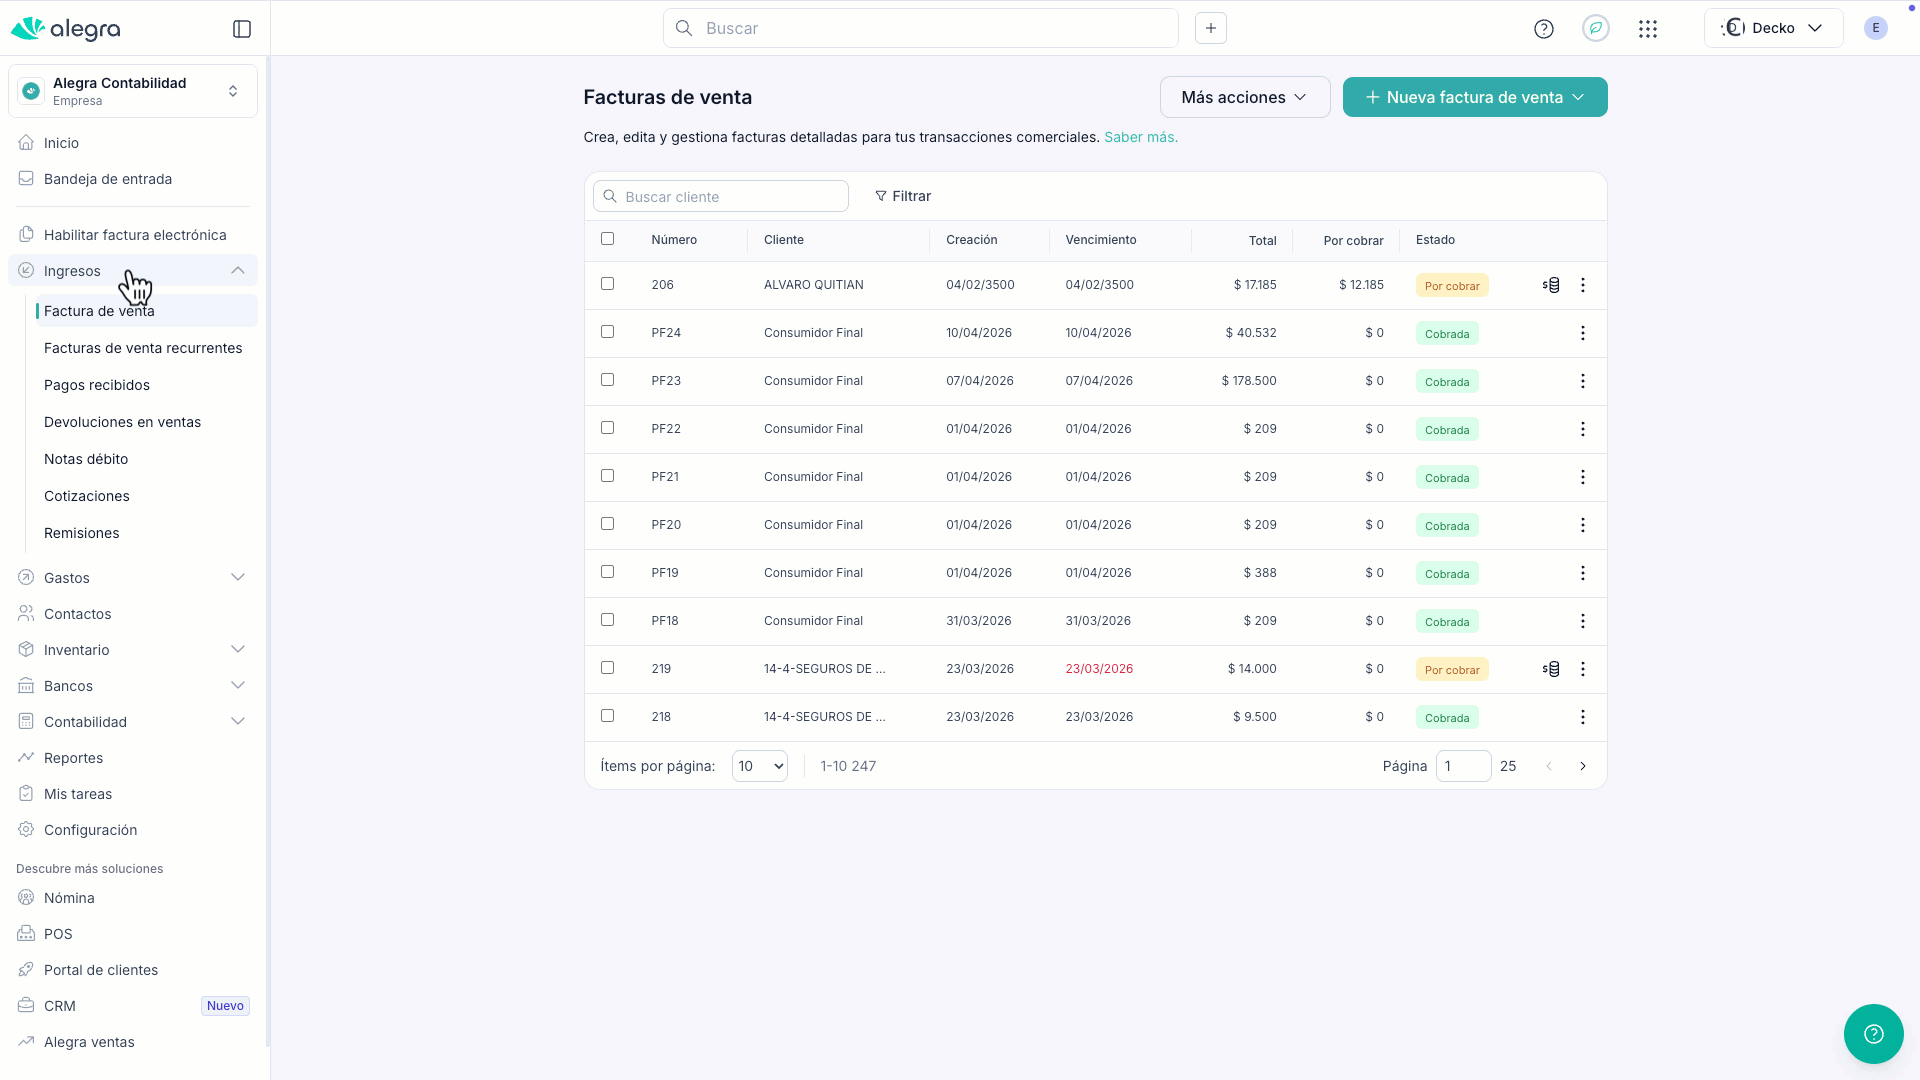Viewport: 1920px width, 1080px height.
Task: Collapse the sidebar with the panel icon
Action: click(242, 29)
